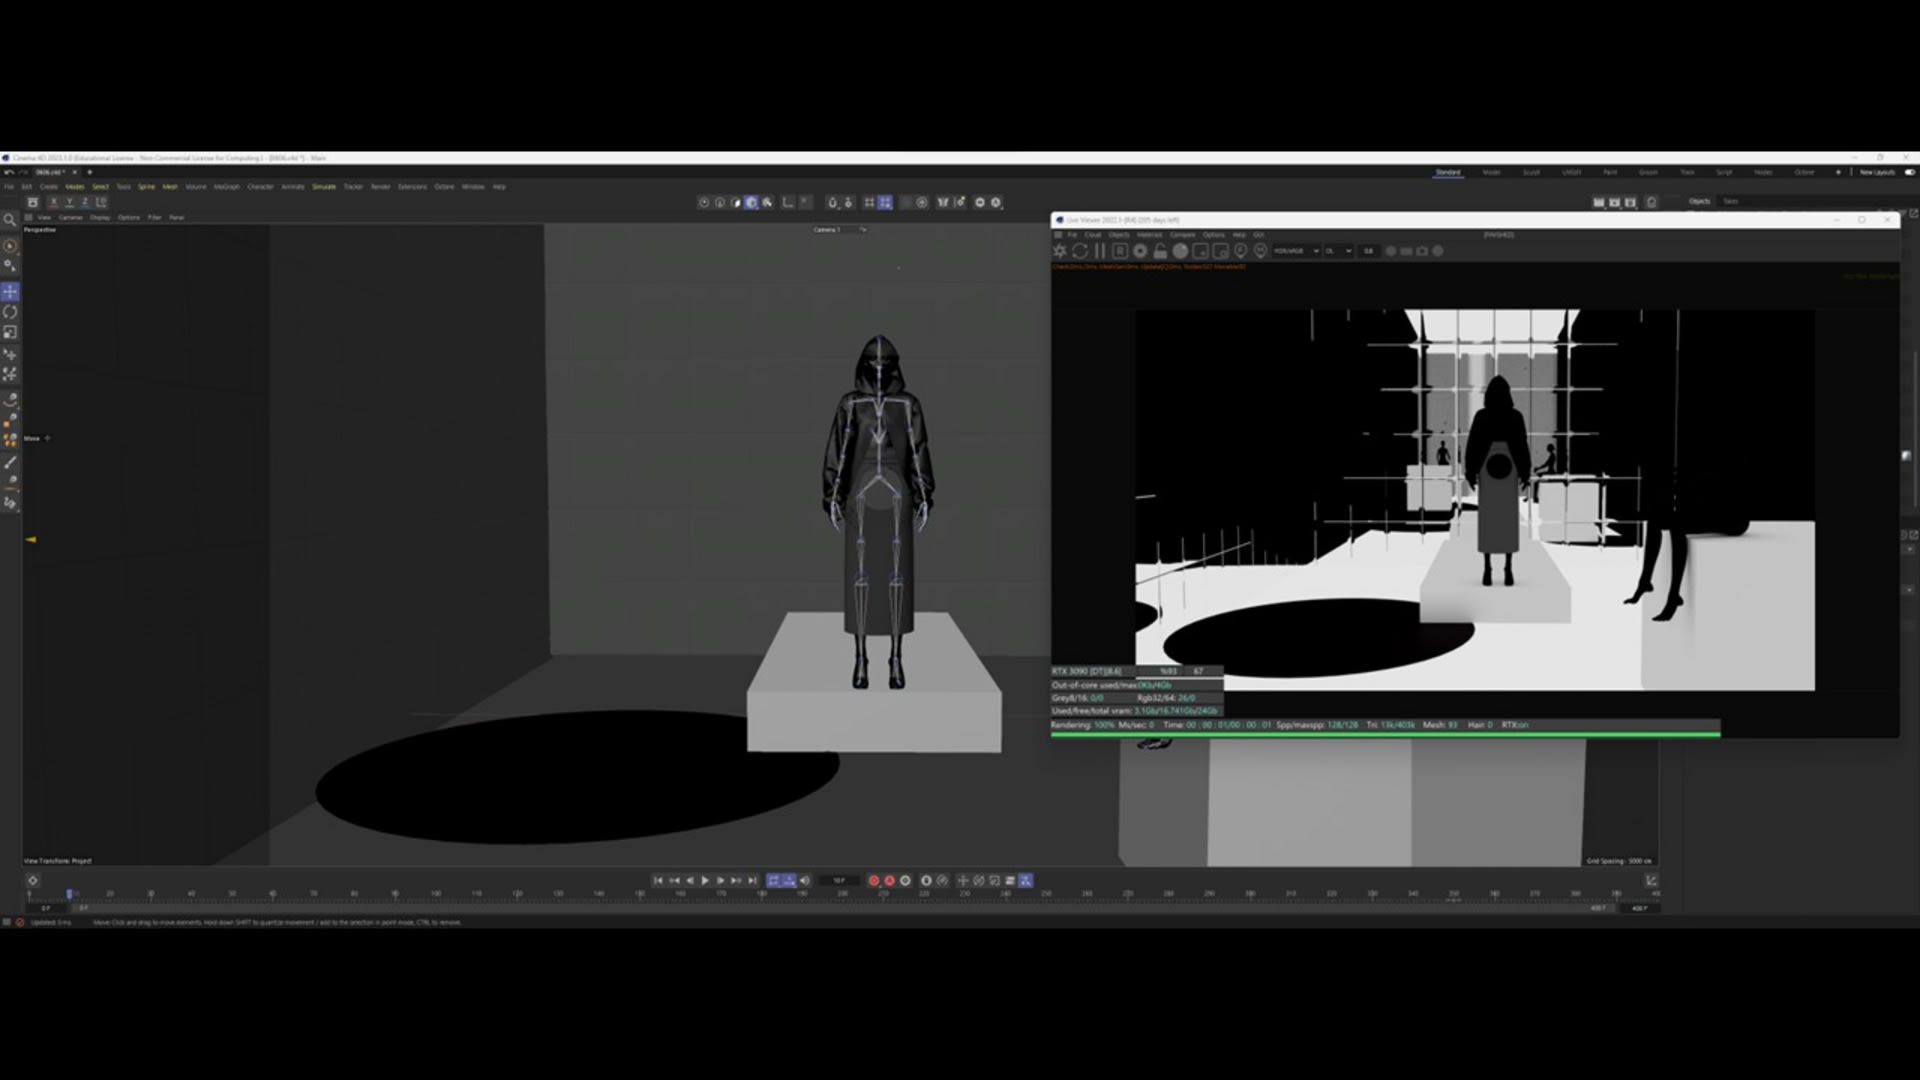
Task: Open the viewport Filter menu
Action: [154, 217]
